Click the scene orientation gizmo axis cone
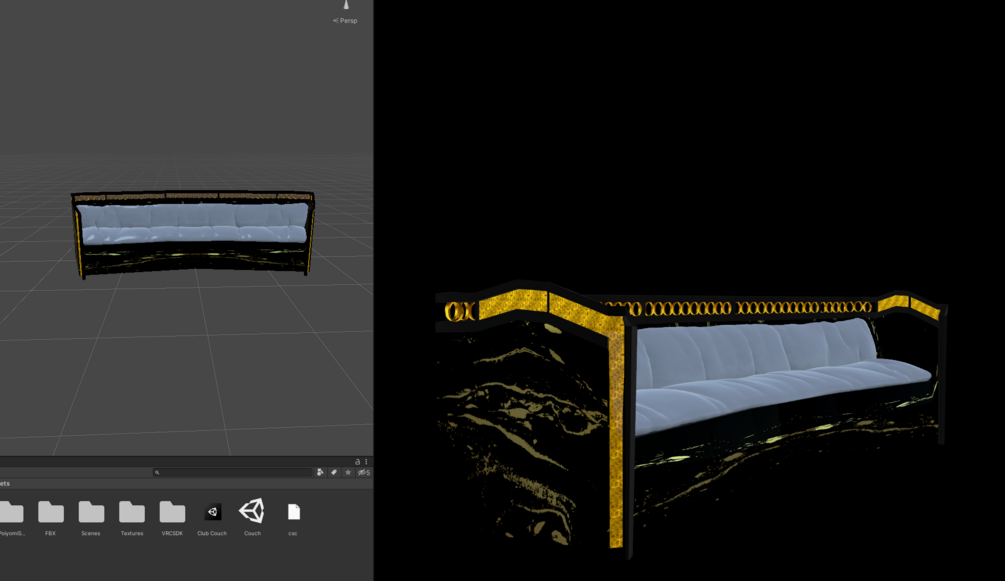This screenshot has height=581, width=1005. 346,4
